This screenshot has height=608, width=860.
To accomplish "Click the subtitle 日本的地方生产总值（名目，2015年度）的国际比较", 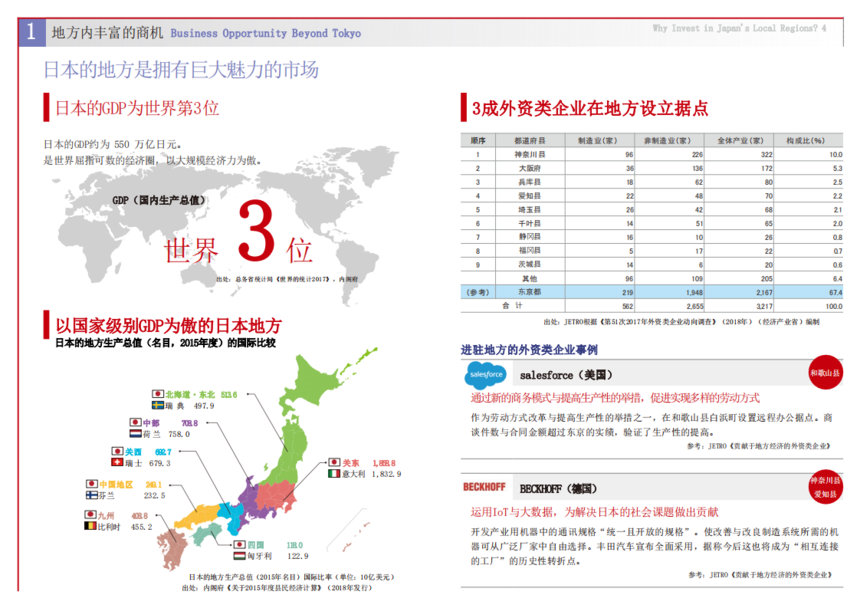I will [166, 343].
